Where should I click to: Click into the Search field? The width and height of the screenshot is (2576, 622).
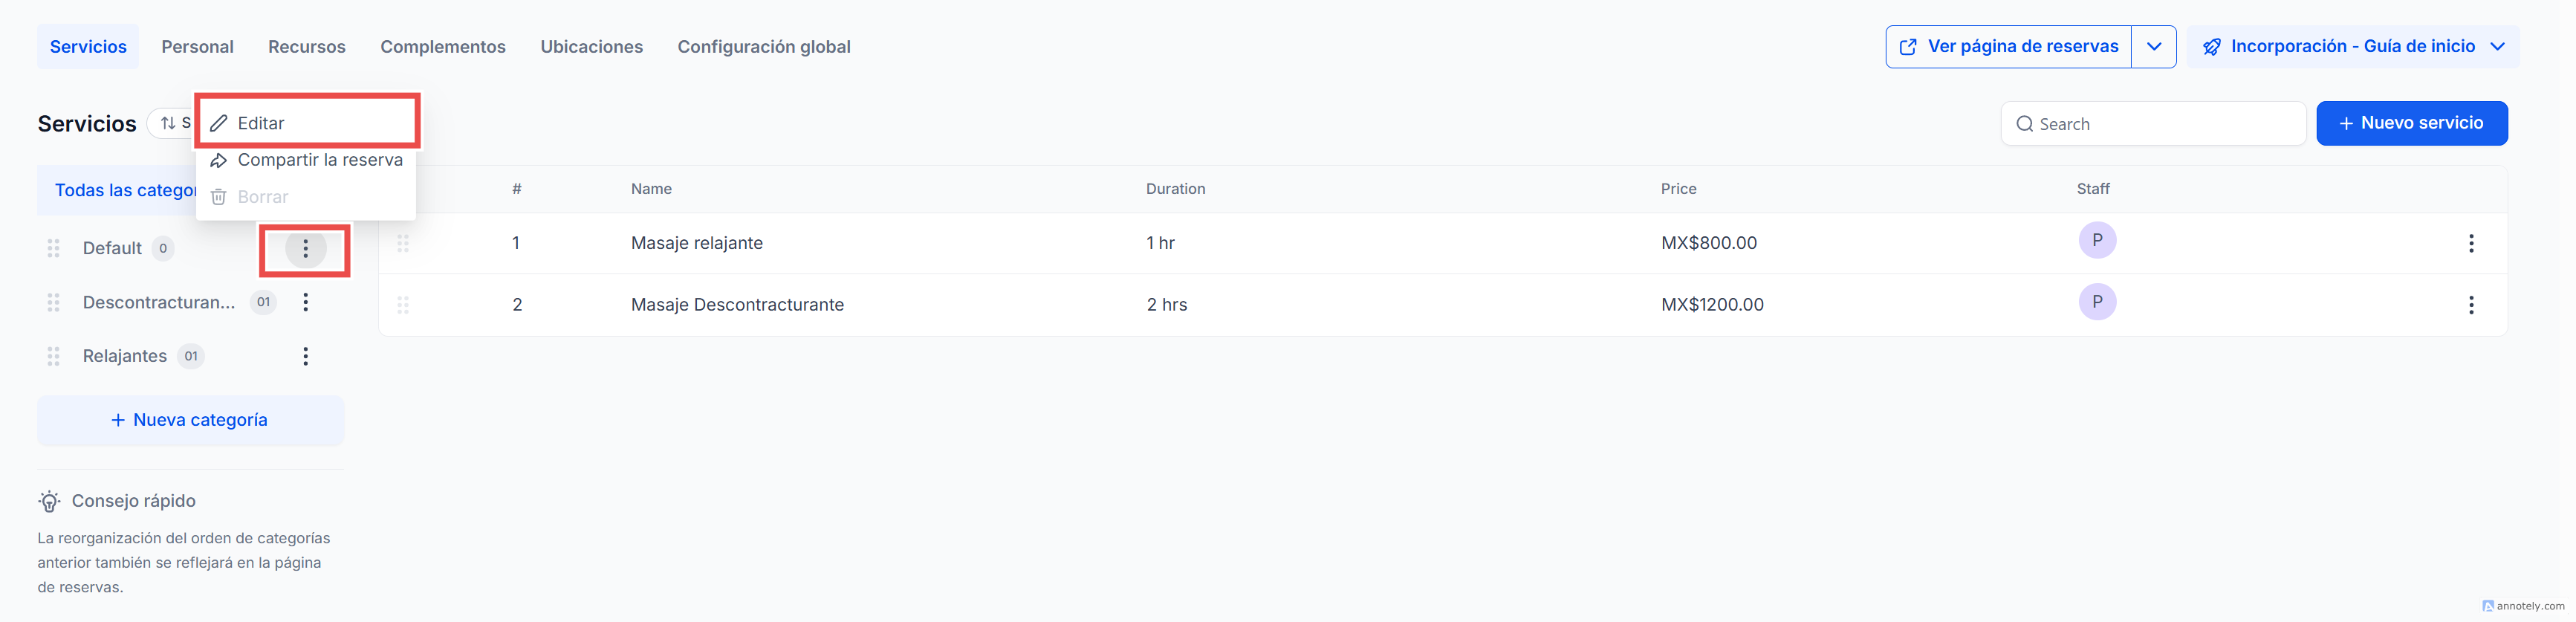(2160, 124)
